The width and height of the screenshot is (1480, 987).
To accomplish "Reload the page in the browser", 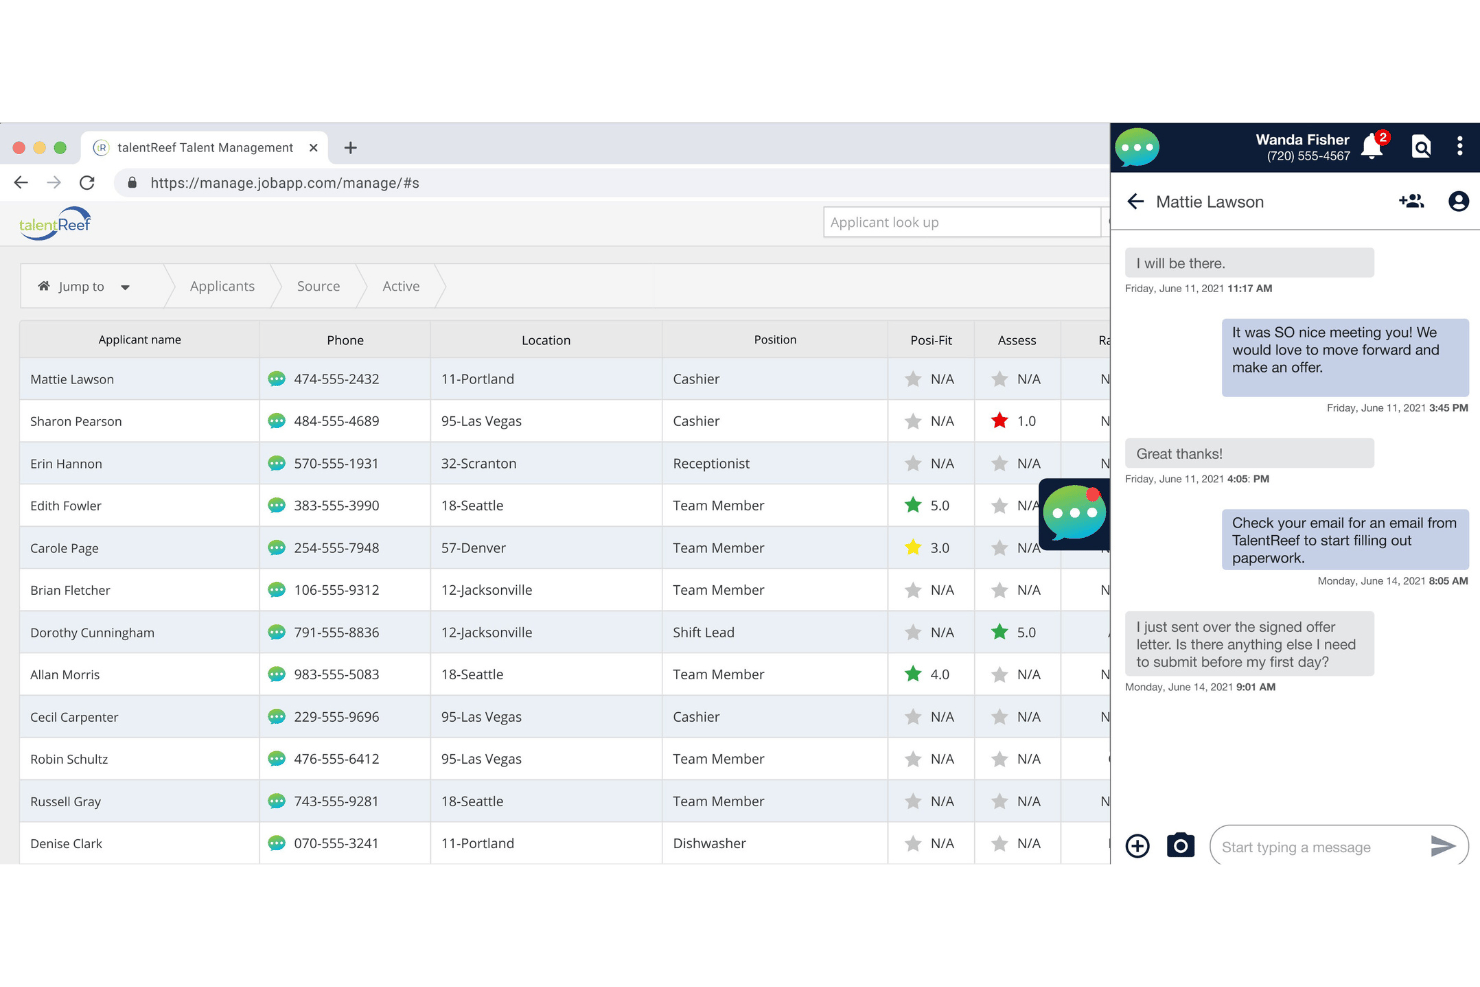I will click(87, 182).
